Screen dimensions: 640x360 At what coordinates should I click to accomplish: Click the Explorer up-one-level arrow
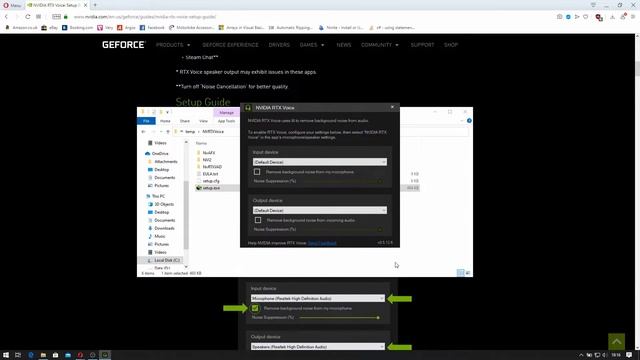click(168, 131)
